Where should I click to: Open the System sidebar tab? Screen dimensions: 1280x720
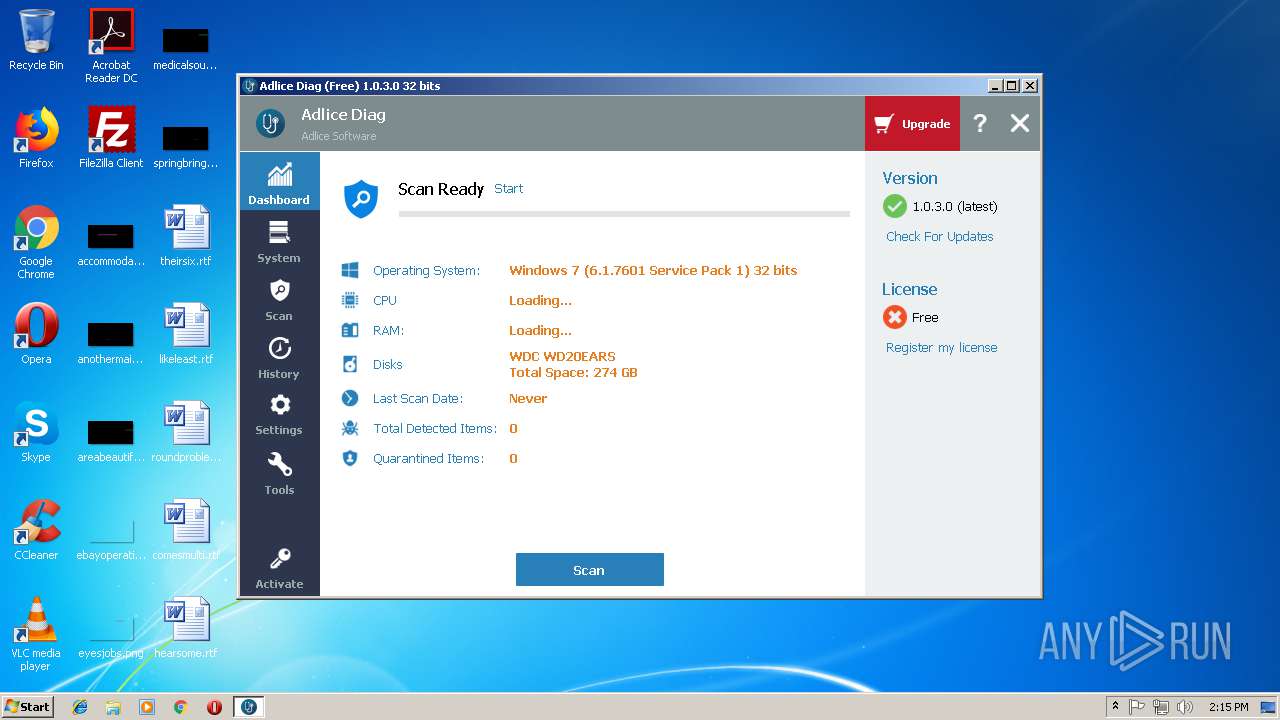point(279,241)
